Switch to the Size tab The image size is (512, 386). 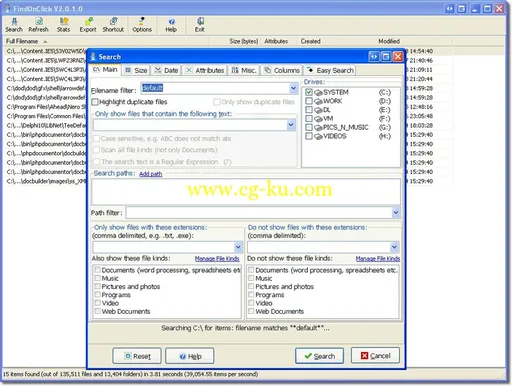click(136, 70)
